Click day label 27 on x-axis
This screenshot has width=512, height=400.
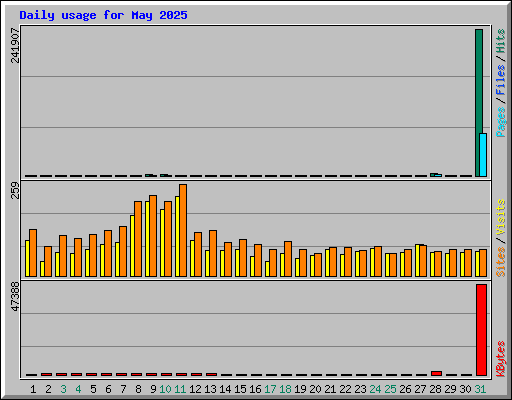click(420, 389)
